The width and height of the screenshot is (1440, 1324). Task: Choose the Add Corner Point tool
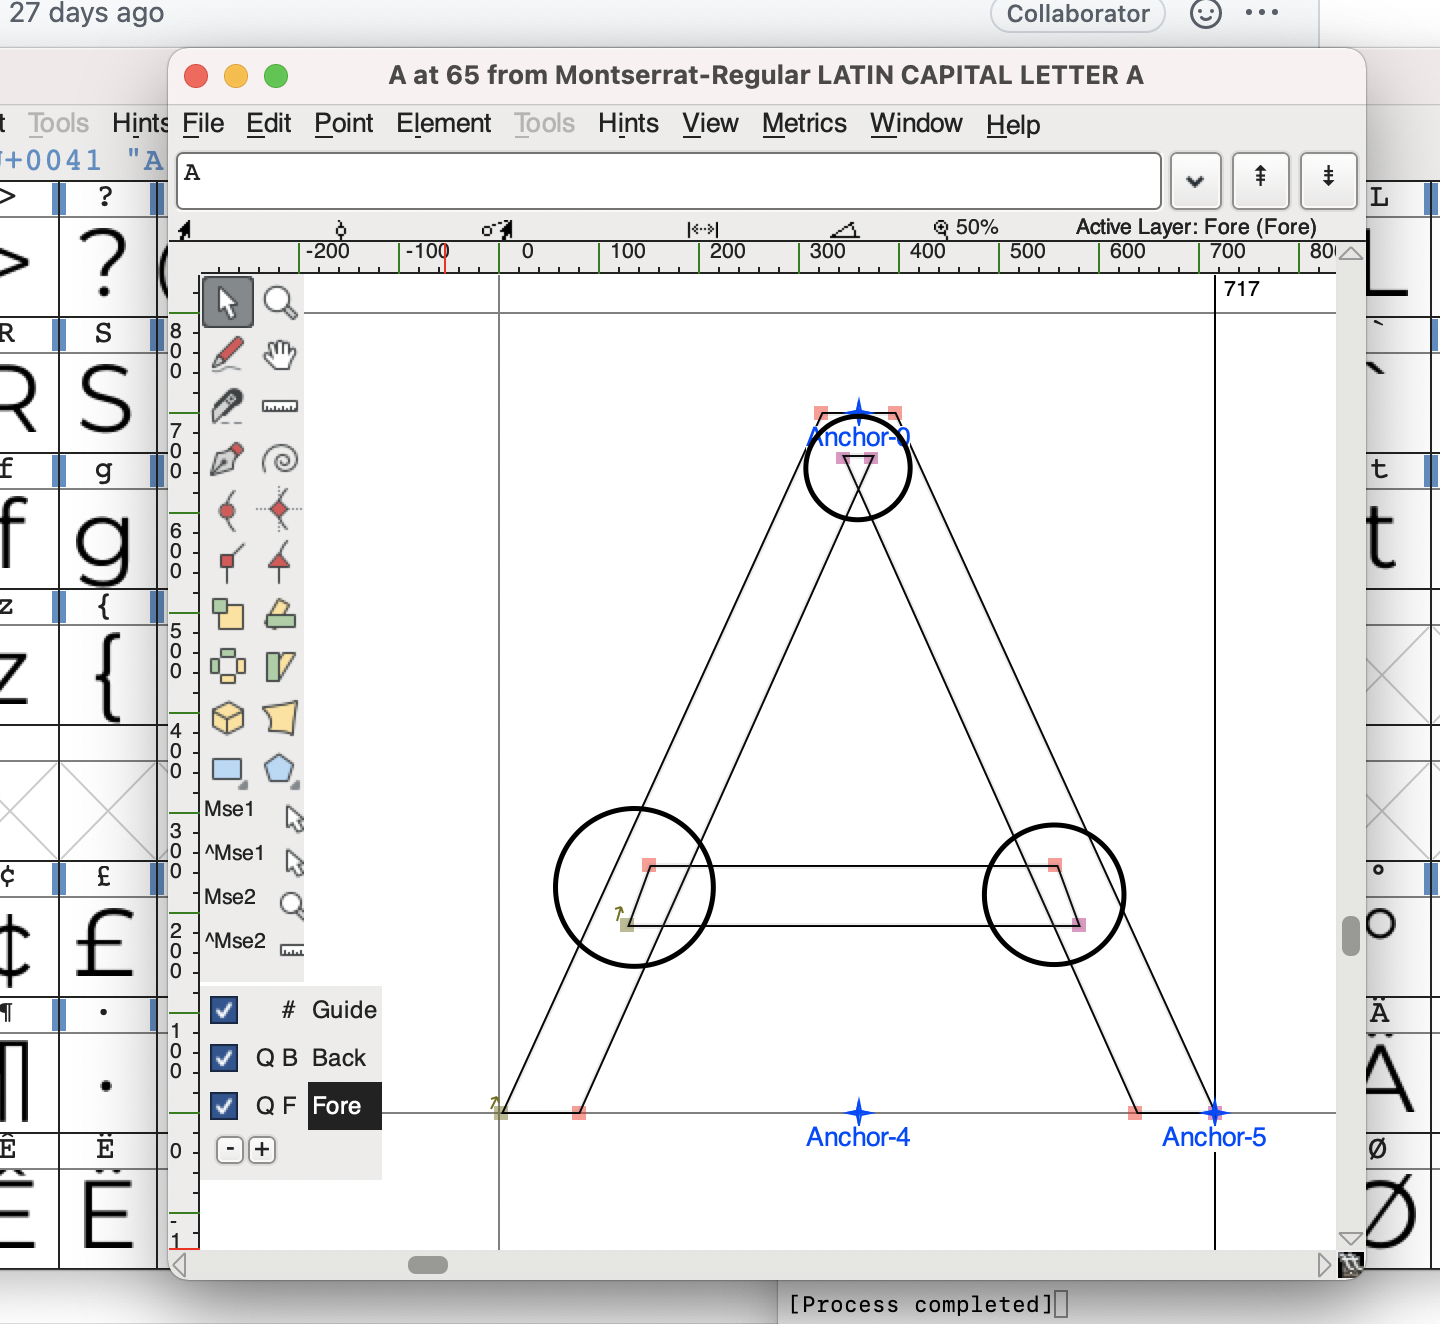tap(228, 563)
